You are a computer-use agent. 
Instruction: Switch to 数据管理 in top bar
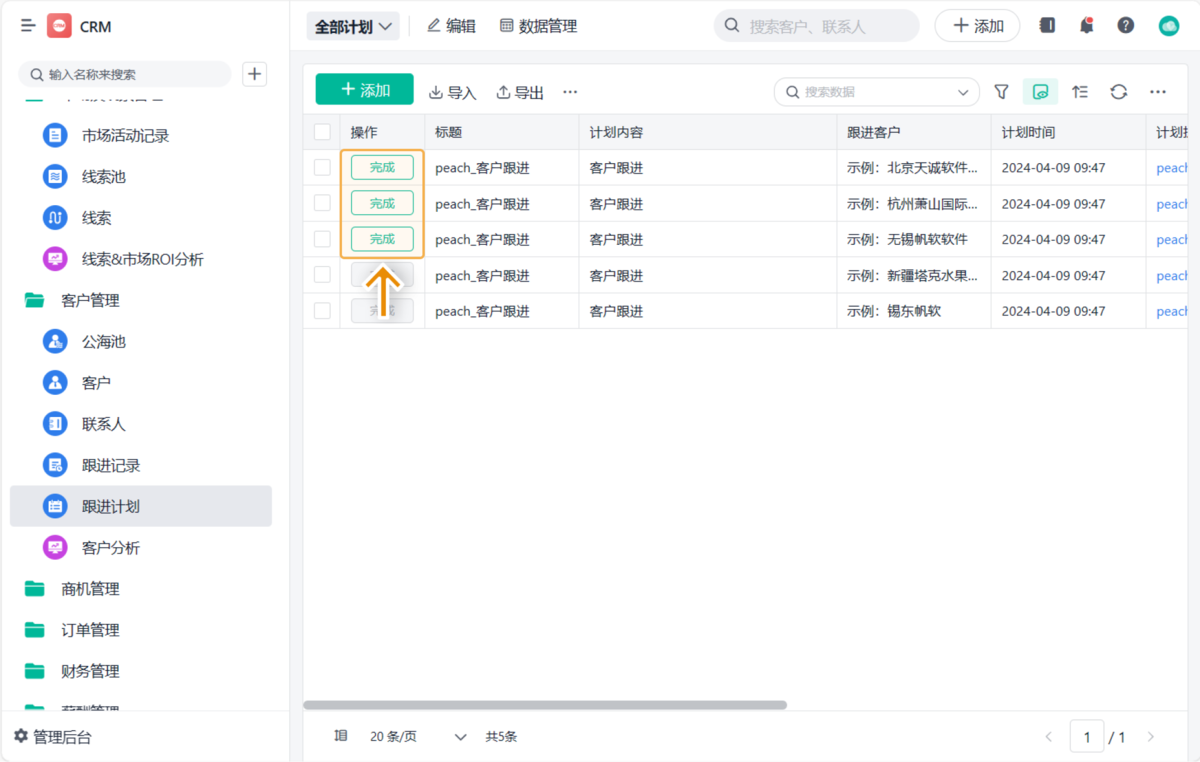tap(538, 26)
